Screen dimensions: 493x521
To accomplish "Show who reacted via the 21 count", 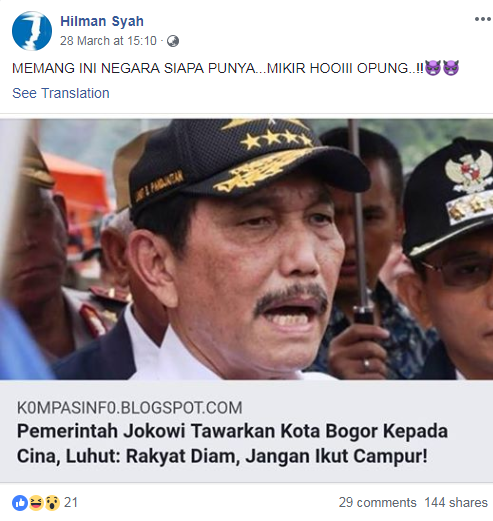I will [x=71, y=502].
